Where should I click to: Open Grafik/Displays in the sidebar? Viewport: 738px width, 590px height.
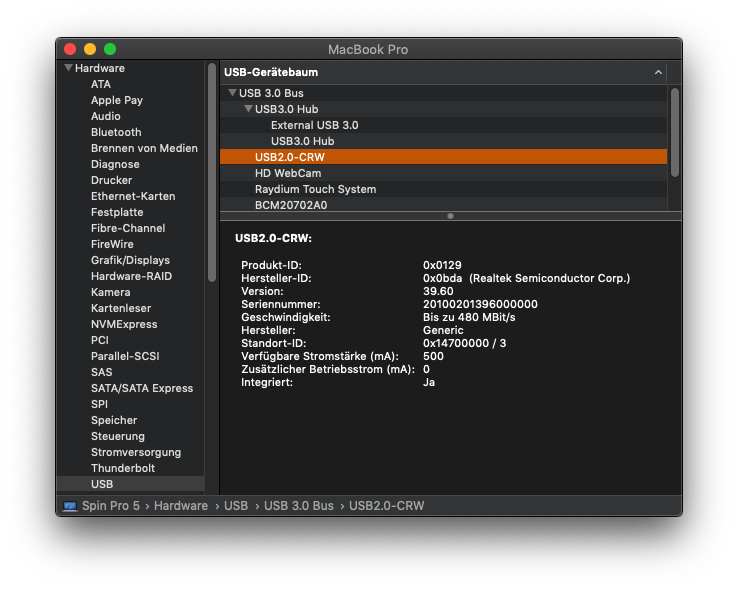point(130,260)
